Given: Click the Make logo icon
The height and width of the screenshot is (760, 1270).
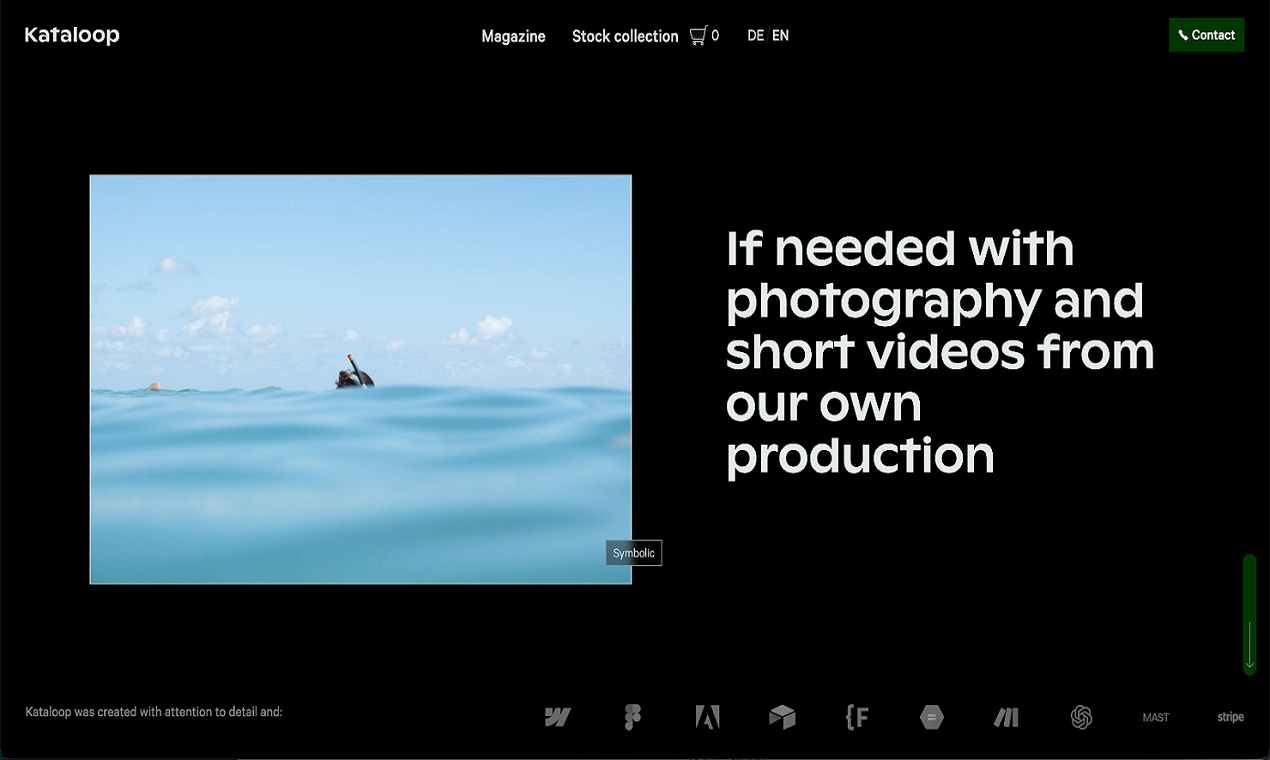Looking at the screenshot, I should coord(1005,717).
